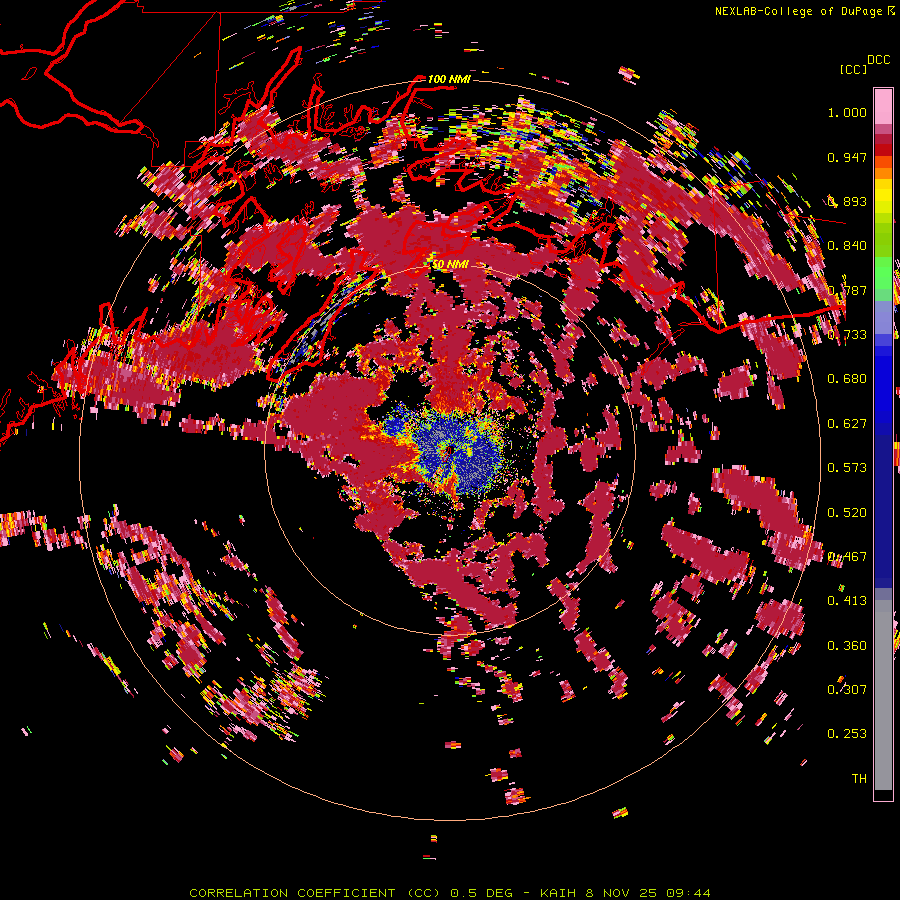
Task: Click the 50 NMI range ring label
Action: [x=450, y=265]
